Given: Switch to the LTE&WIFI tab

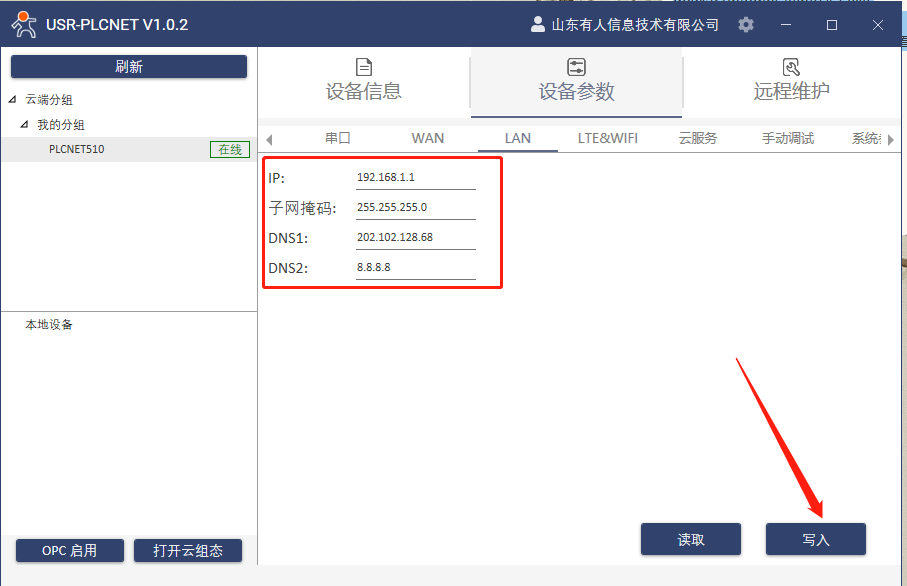Looking at the screenshot, I should point(607,138).
